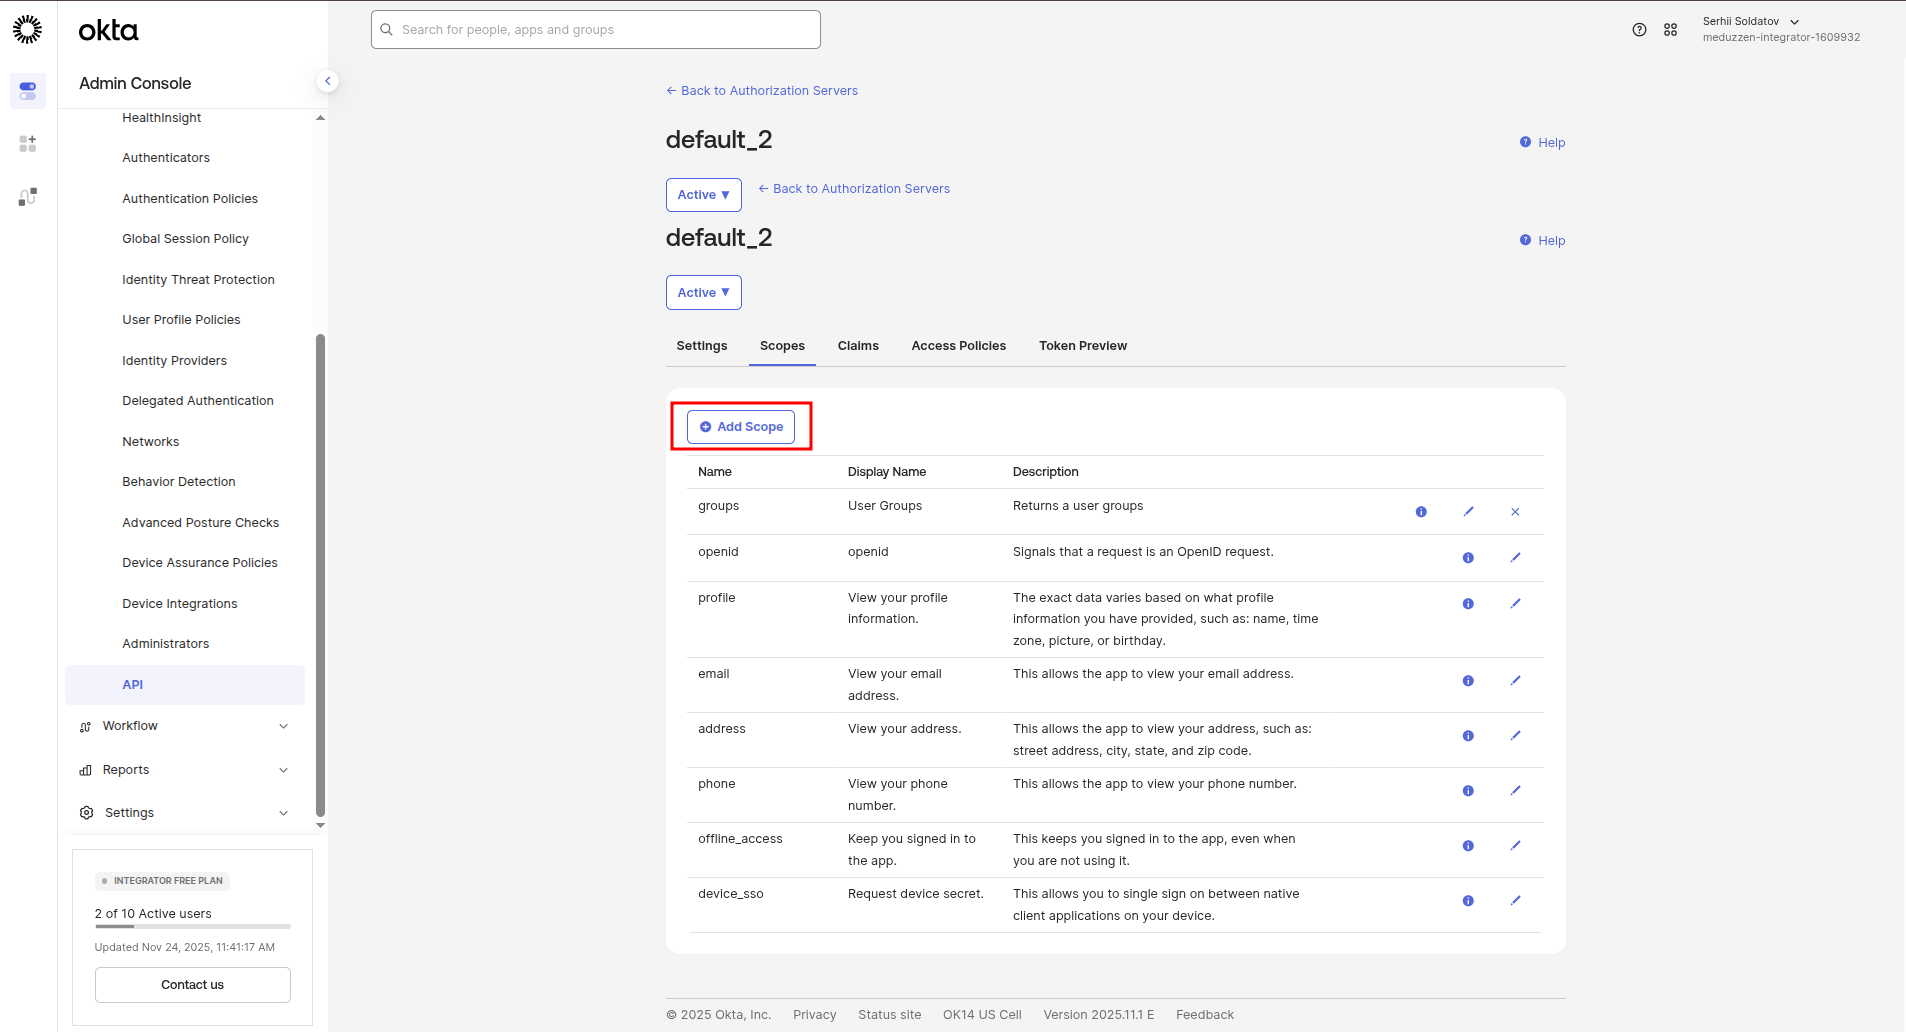Open Identity Providers in the sidebar

[174, 361]
